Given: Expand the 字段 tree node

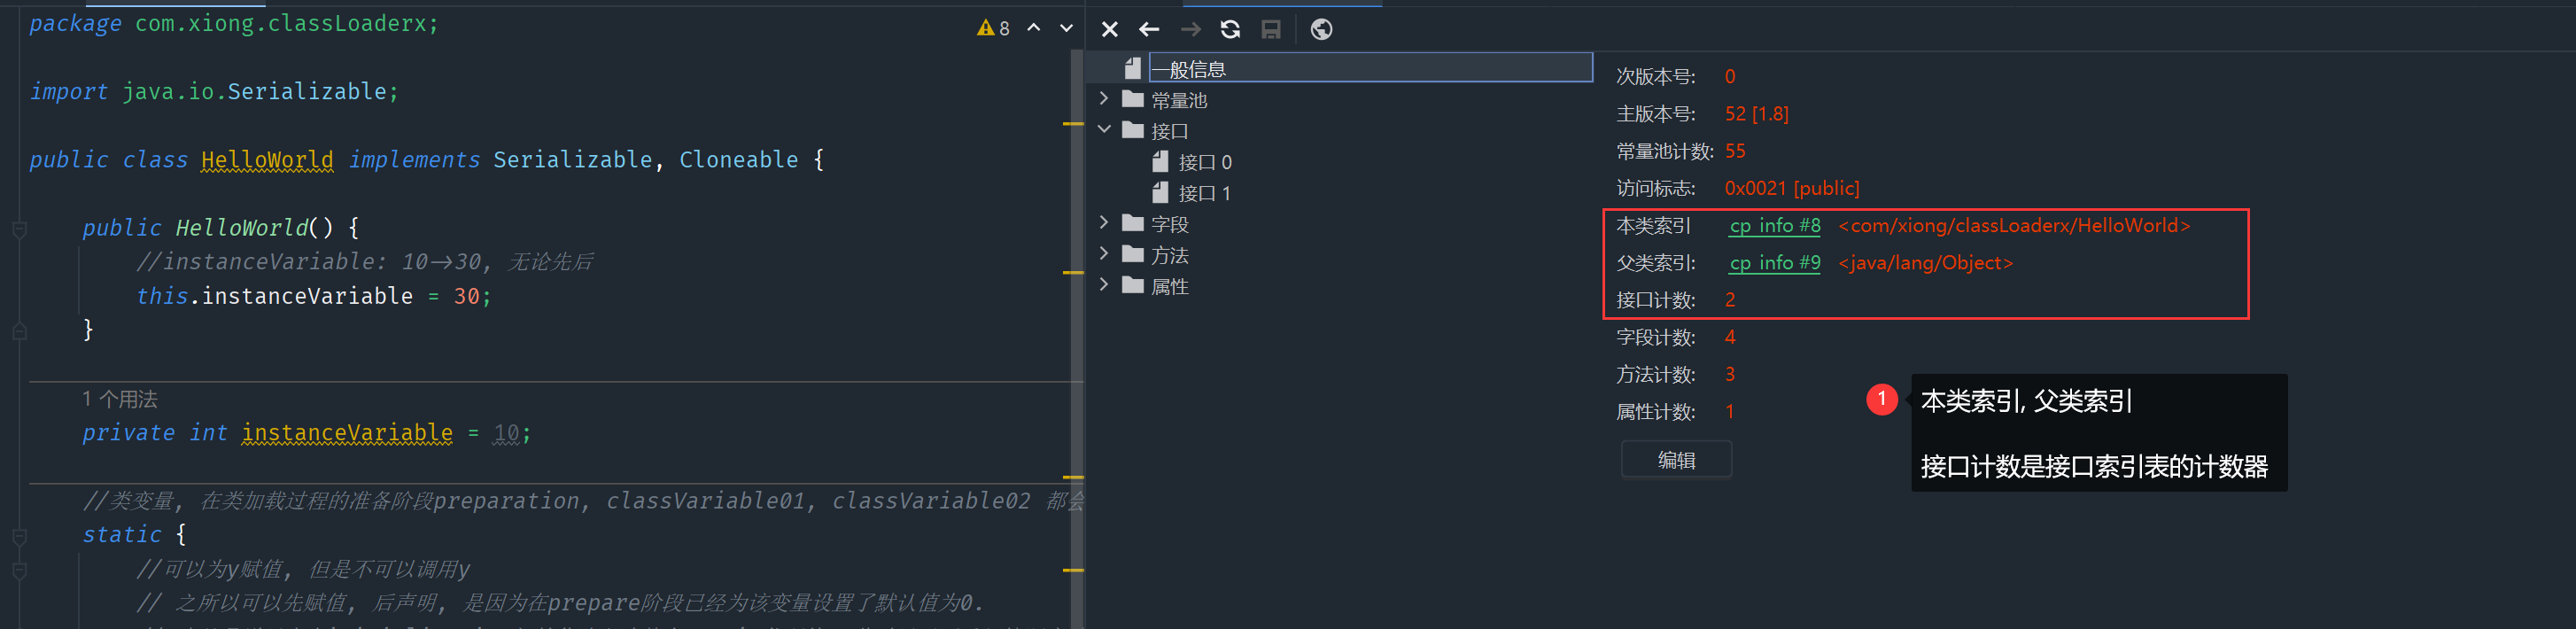Looking at the screenshot, I should pyautogui.click(x=1104, y=223).
